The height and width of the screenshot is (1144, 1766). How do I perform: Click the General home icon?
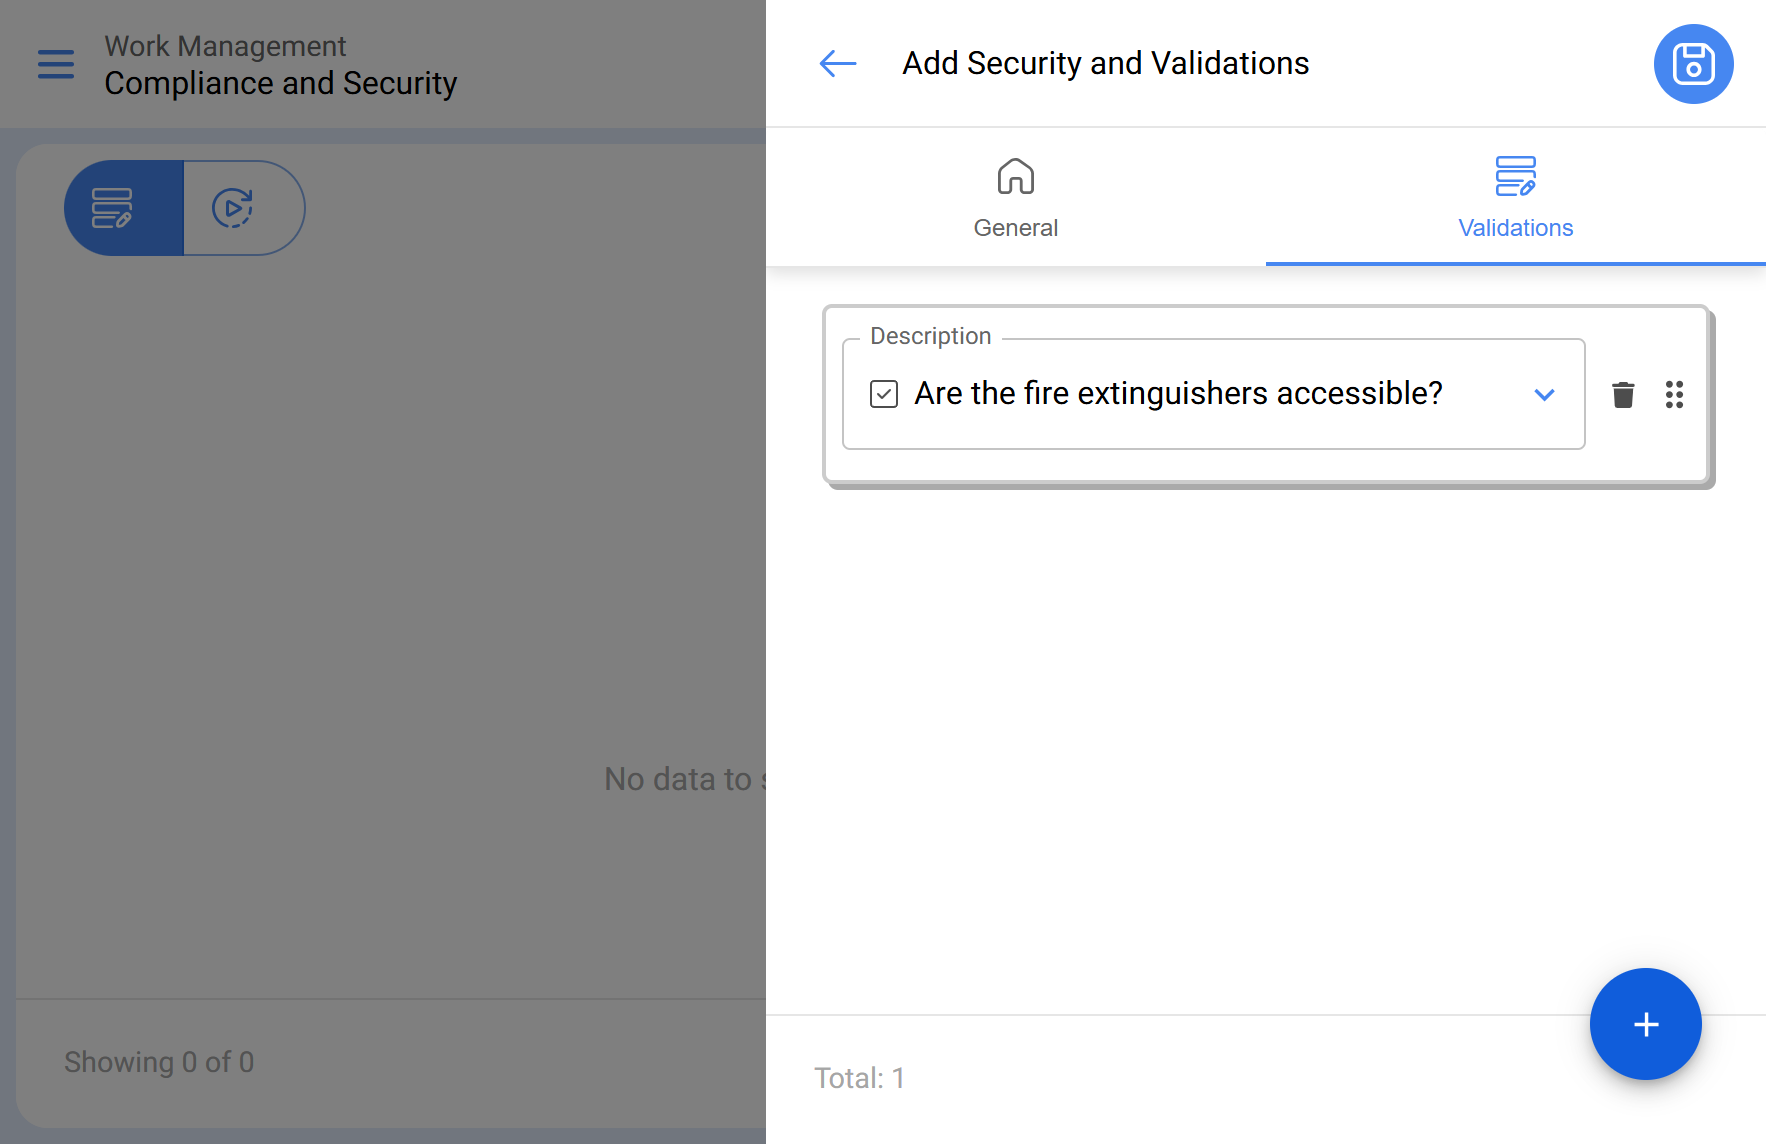point(1015,177)
